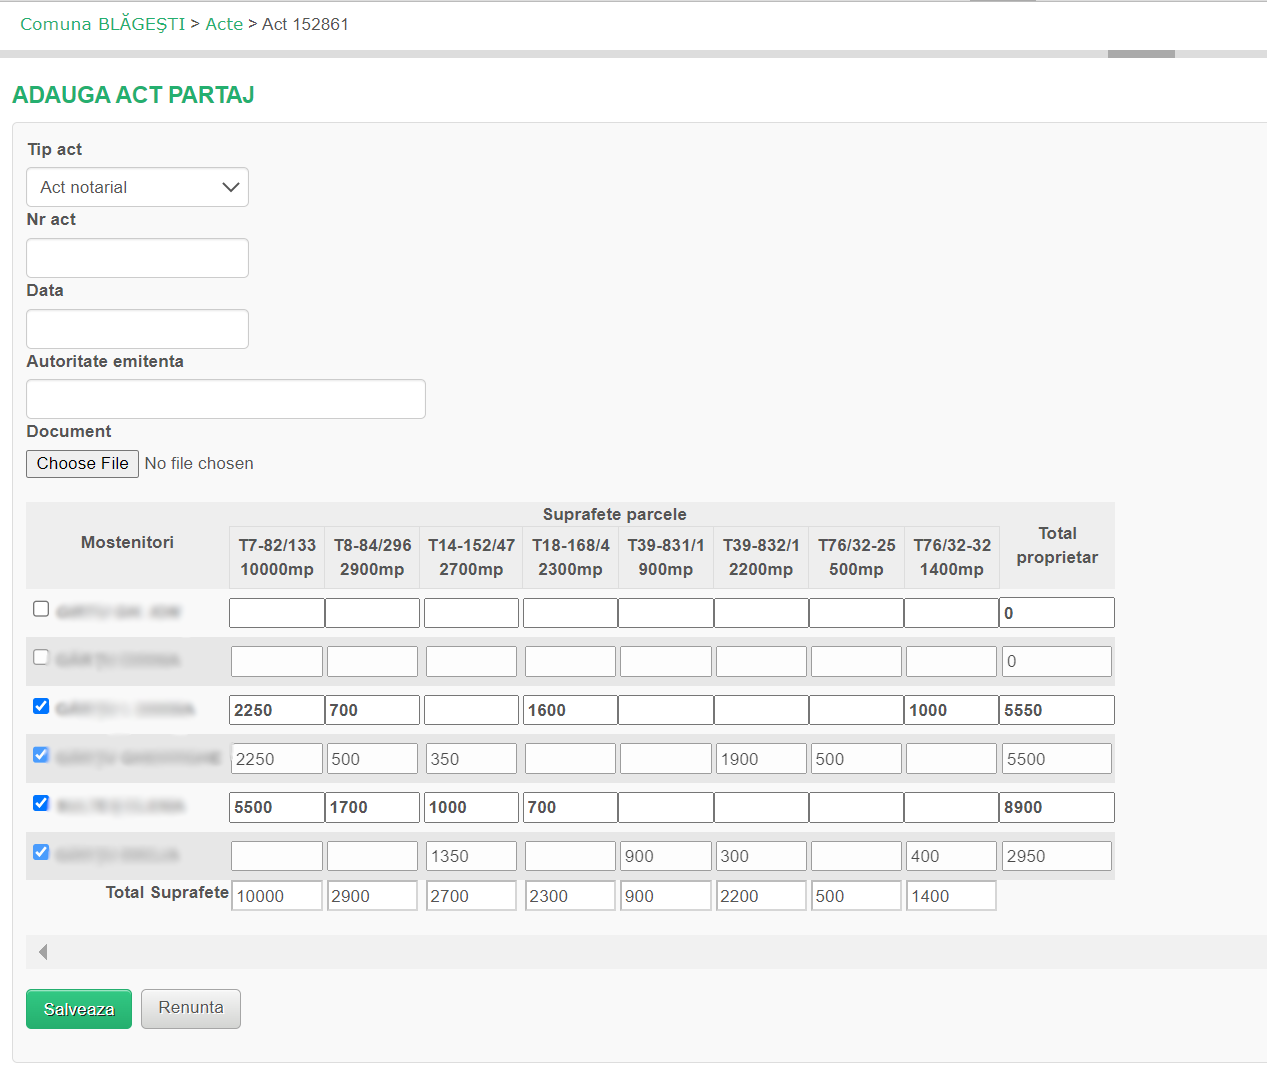Check the second heir row checkbox
The width and height of the screenshot is (1267, 1070).
(x=41, y=657)
